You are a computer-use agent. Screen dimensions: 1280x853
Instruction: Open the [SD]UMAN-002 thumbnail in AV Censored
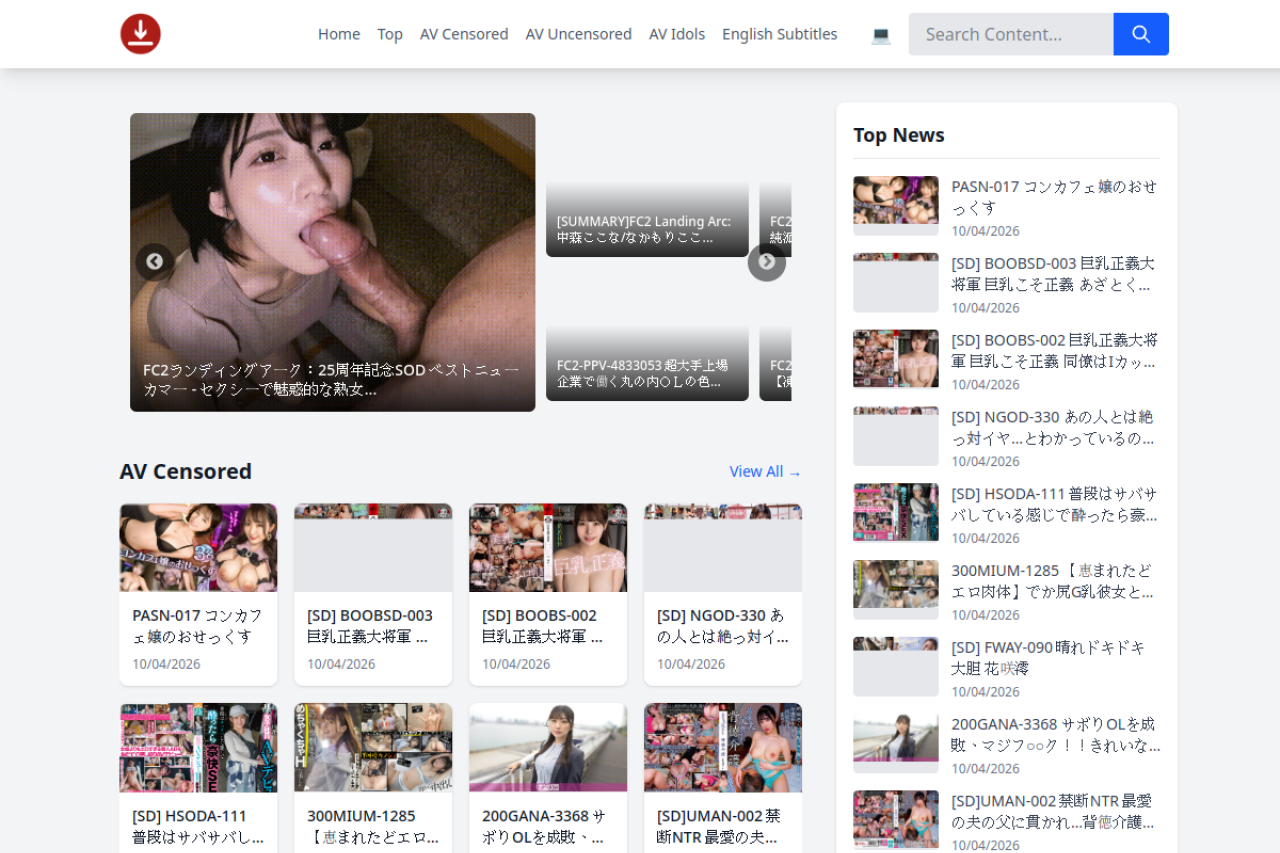click(723, 748)
